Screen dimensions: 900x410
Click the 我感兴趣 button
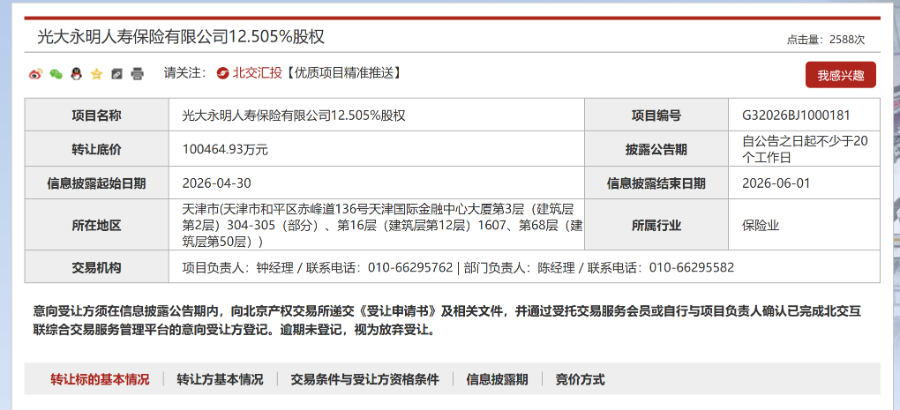[840, 75]
